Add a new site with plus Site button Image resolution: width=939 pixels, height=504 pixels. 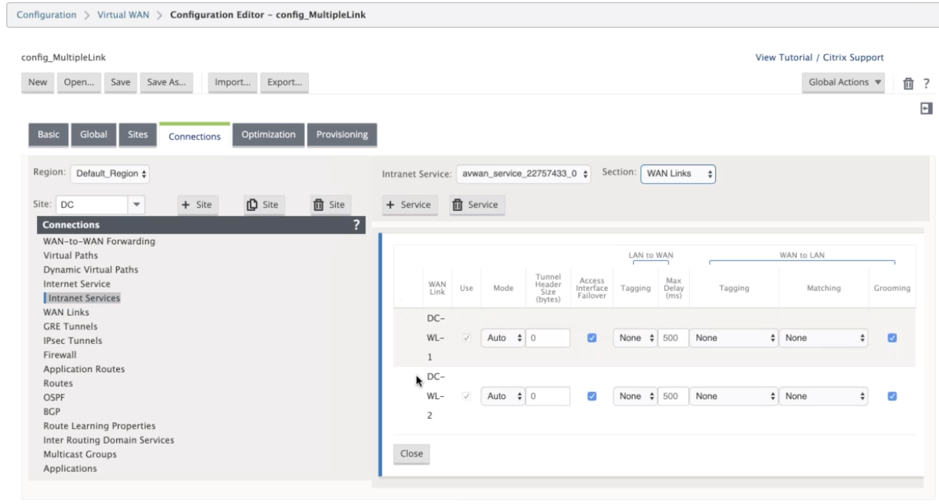[197, 205]
